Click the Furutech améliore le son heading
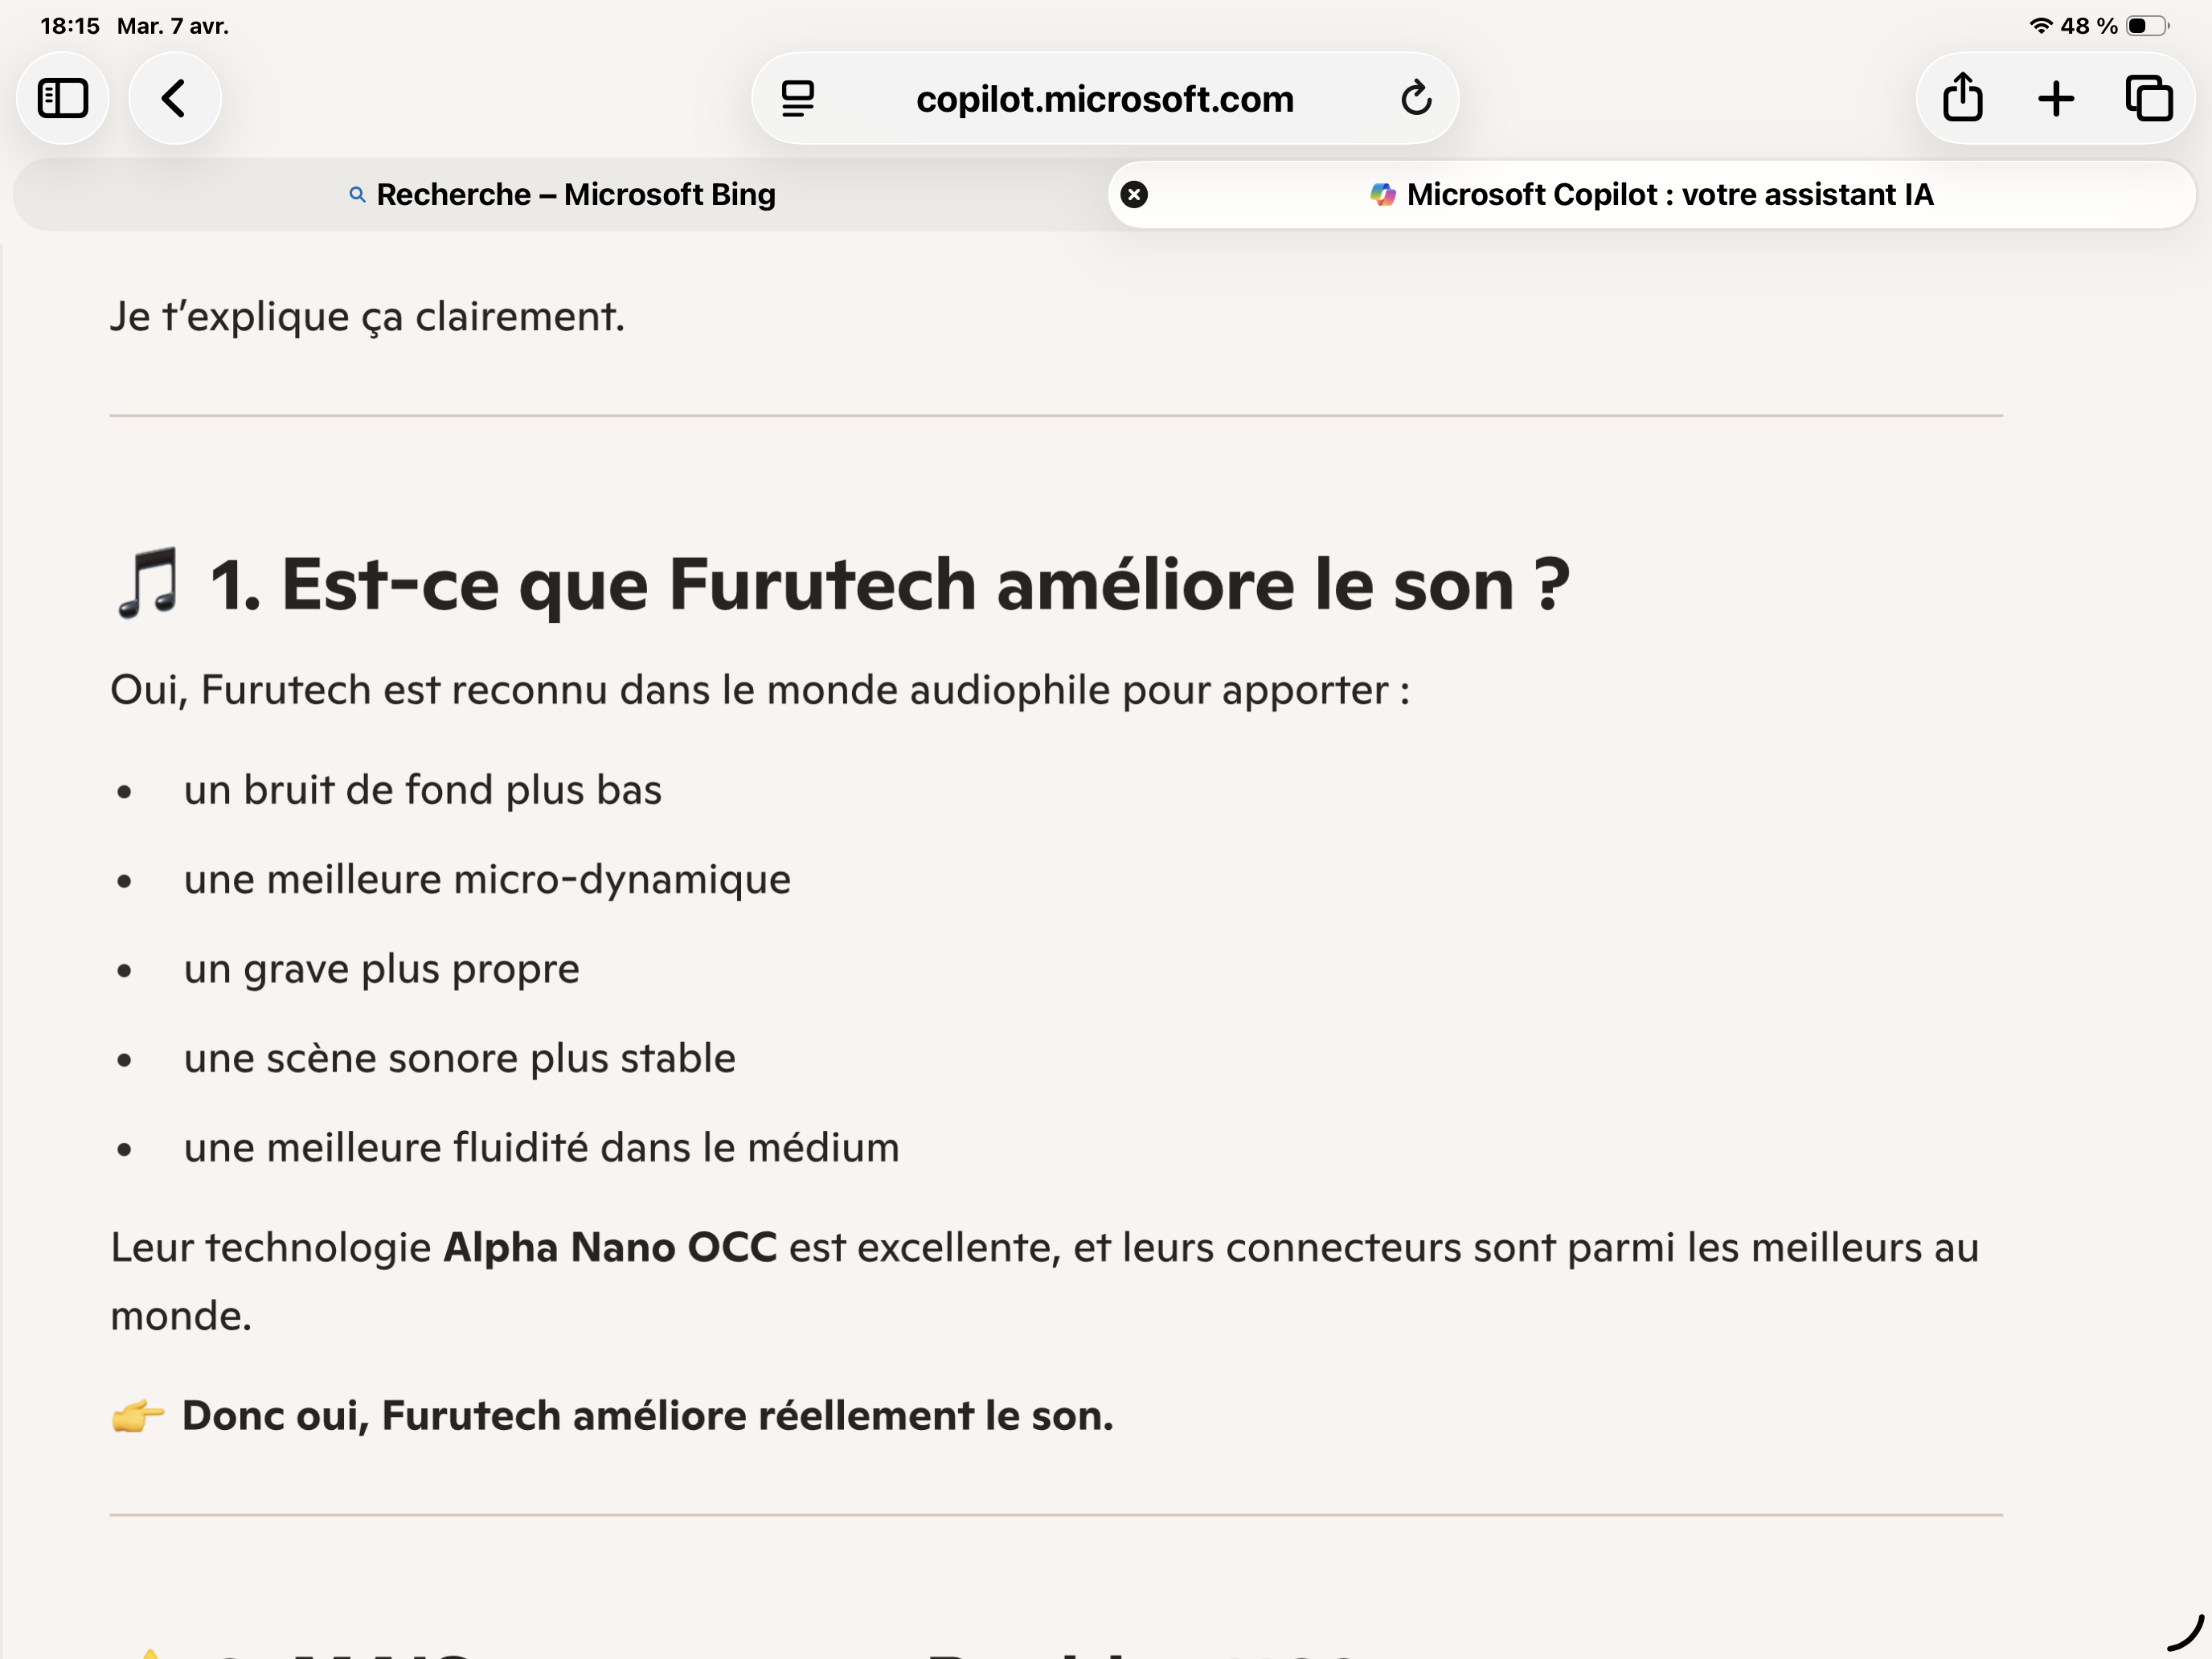The width and height of the screenshot is (2212, 1659). coord(888,585)
